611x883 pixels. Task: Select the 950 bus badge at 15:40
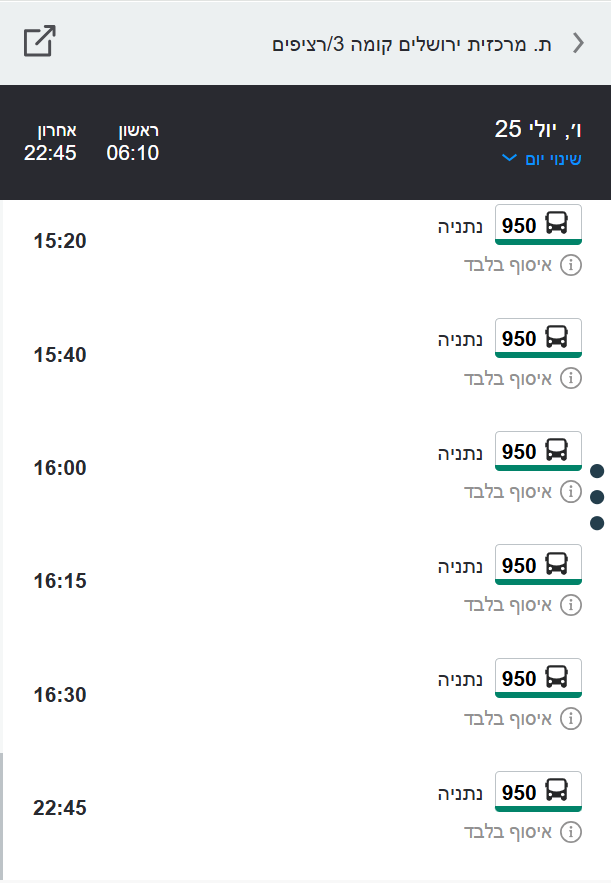point(538,339)
